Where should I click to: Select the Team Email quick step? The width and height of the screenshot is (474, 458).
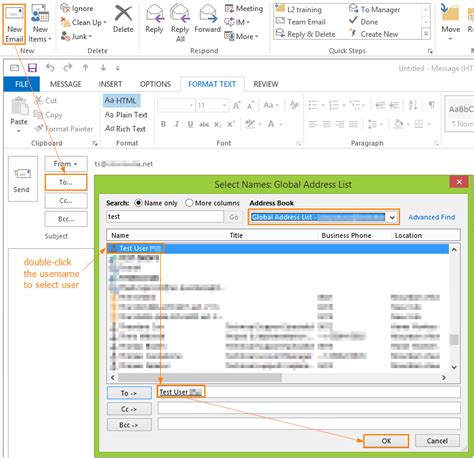(301, 22)
